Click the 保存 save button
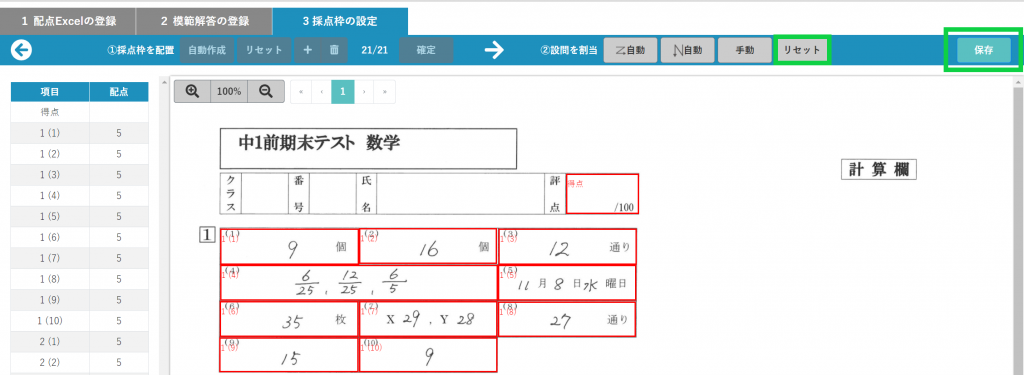Viewport: 1024px width, 375px height. 984,50
